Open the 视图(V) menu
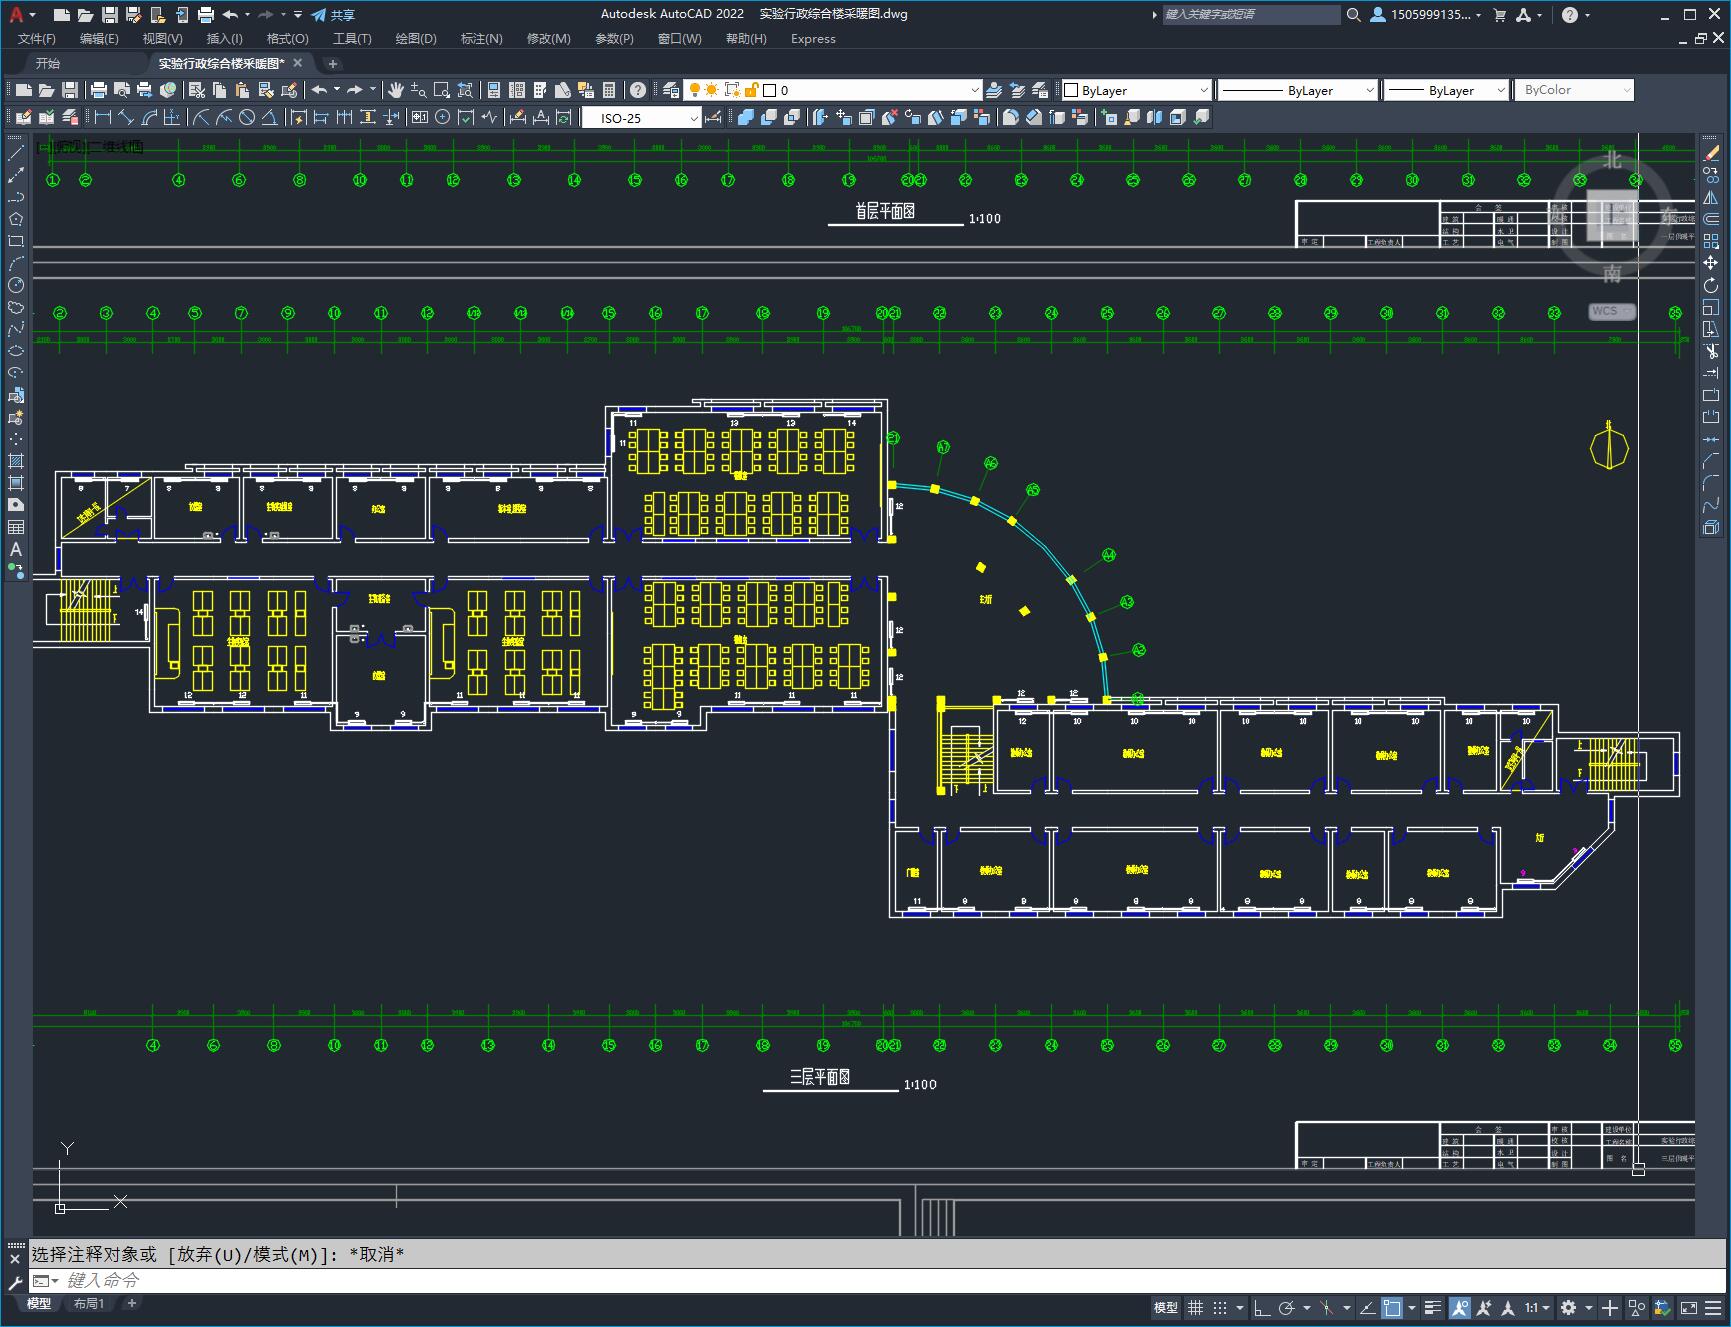The image size is (1731, 1327). [x=162, y=38]
